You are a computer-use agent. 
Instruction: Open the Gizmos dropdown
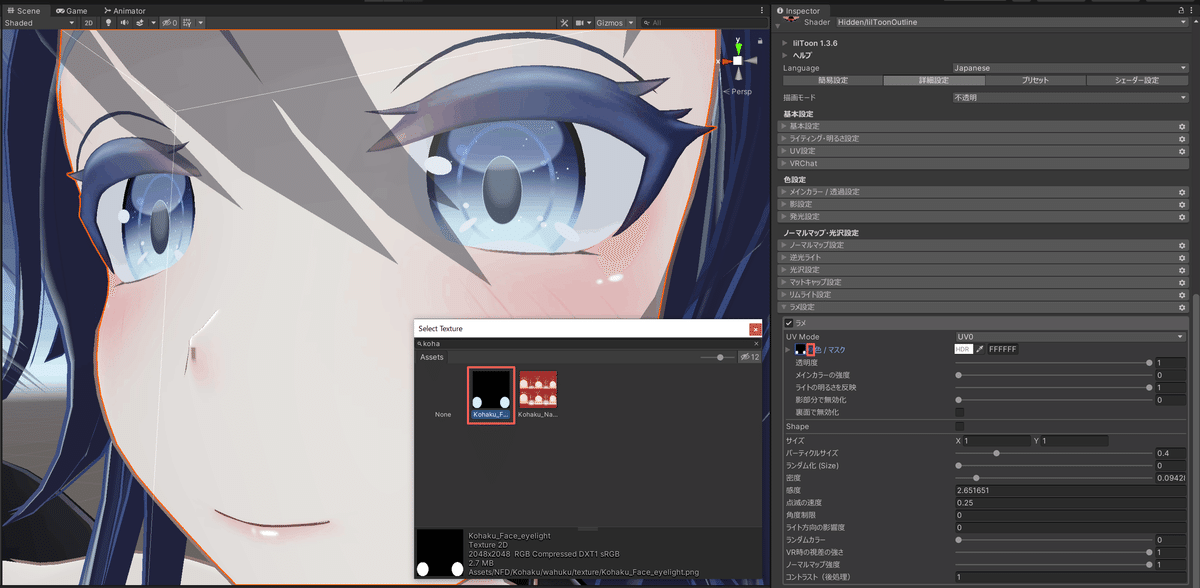coord(614,22)
